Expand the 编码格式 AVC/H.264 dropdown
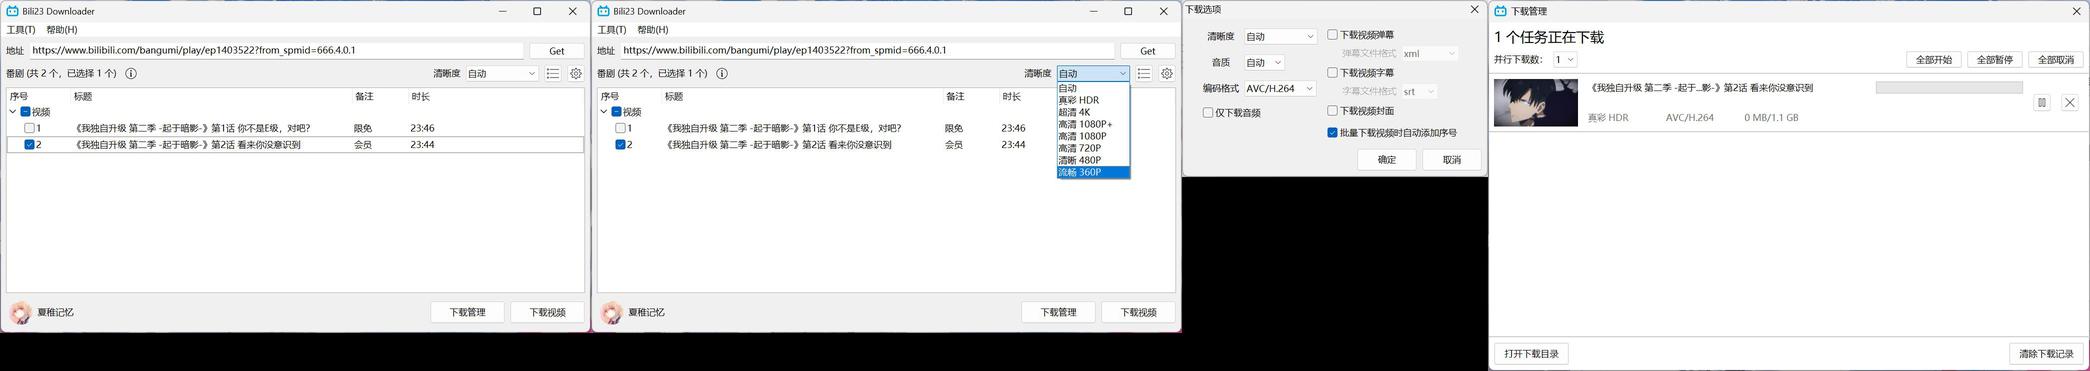Viewport: 2090px width, 371px height. click(x=1279, y=88)
